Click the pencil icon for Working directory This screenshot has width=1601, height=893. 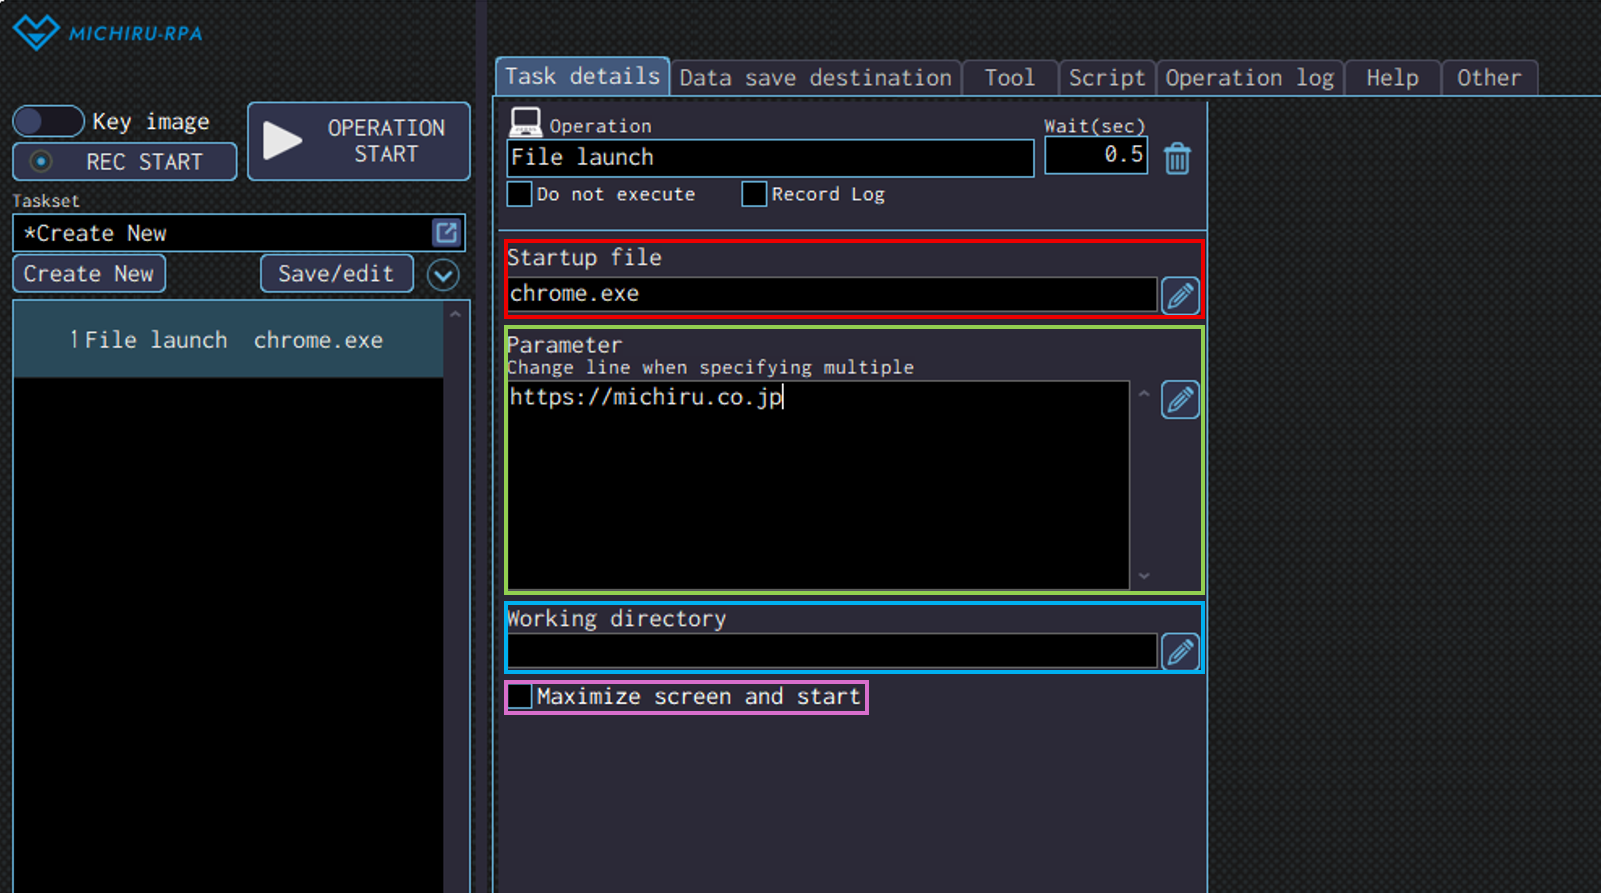point(1180,652)
